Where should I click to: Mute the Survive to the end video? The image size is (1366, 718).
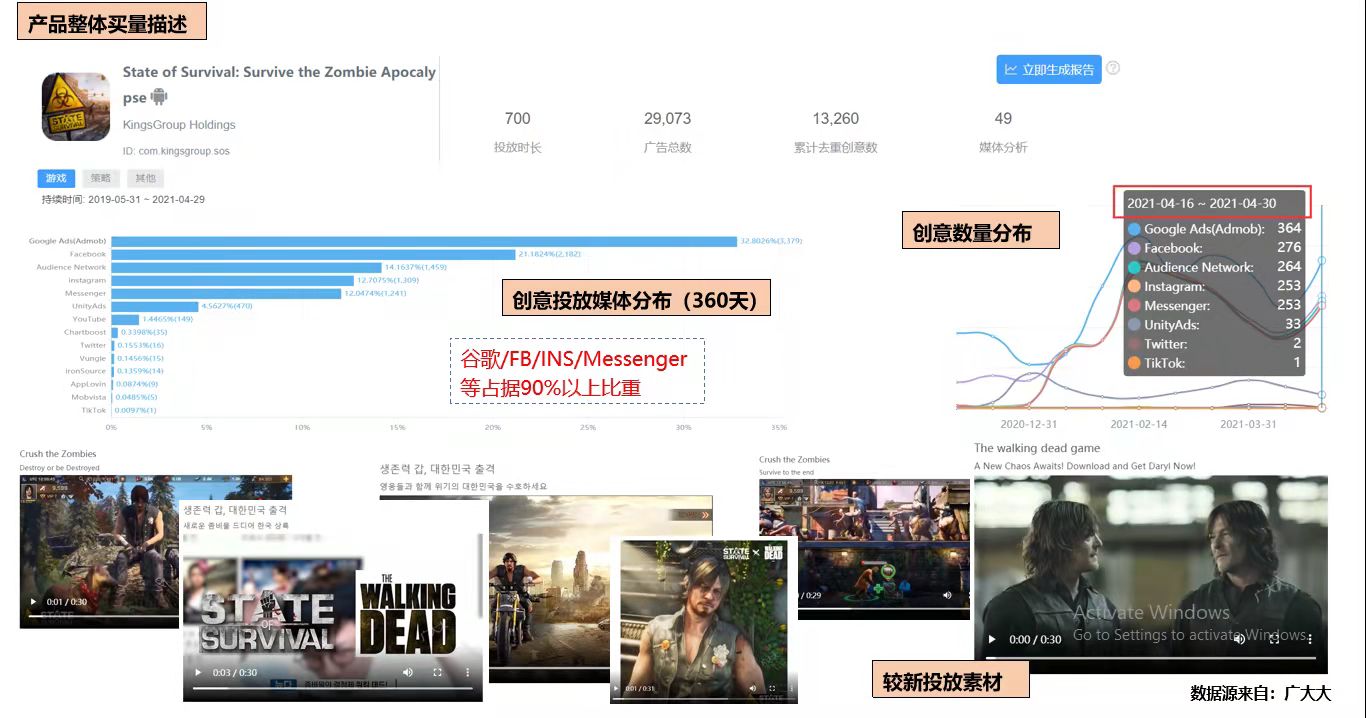tap(947, 596)
